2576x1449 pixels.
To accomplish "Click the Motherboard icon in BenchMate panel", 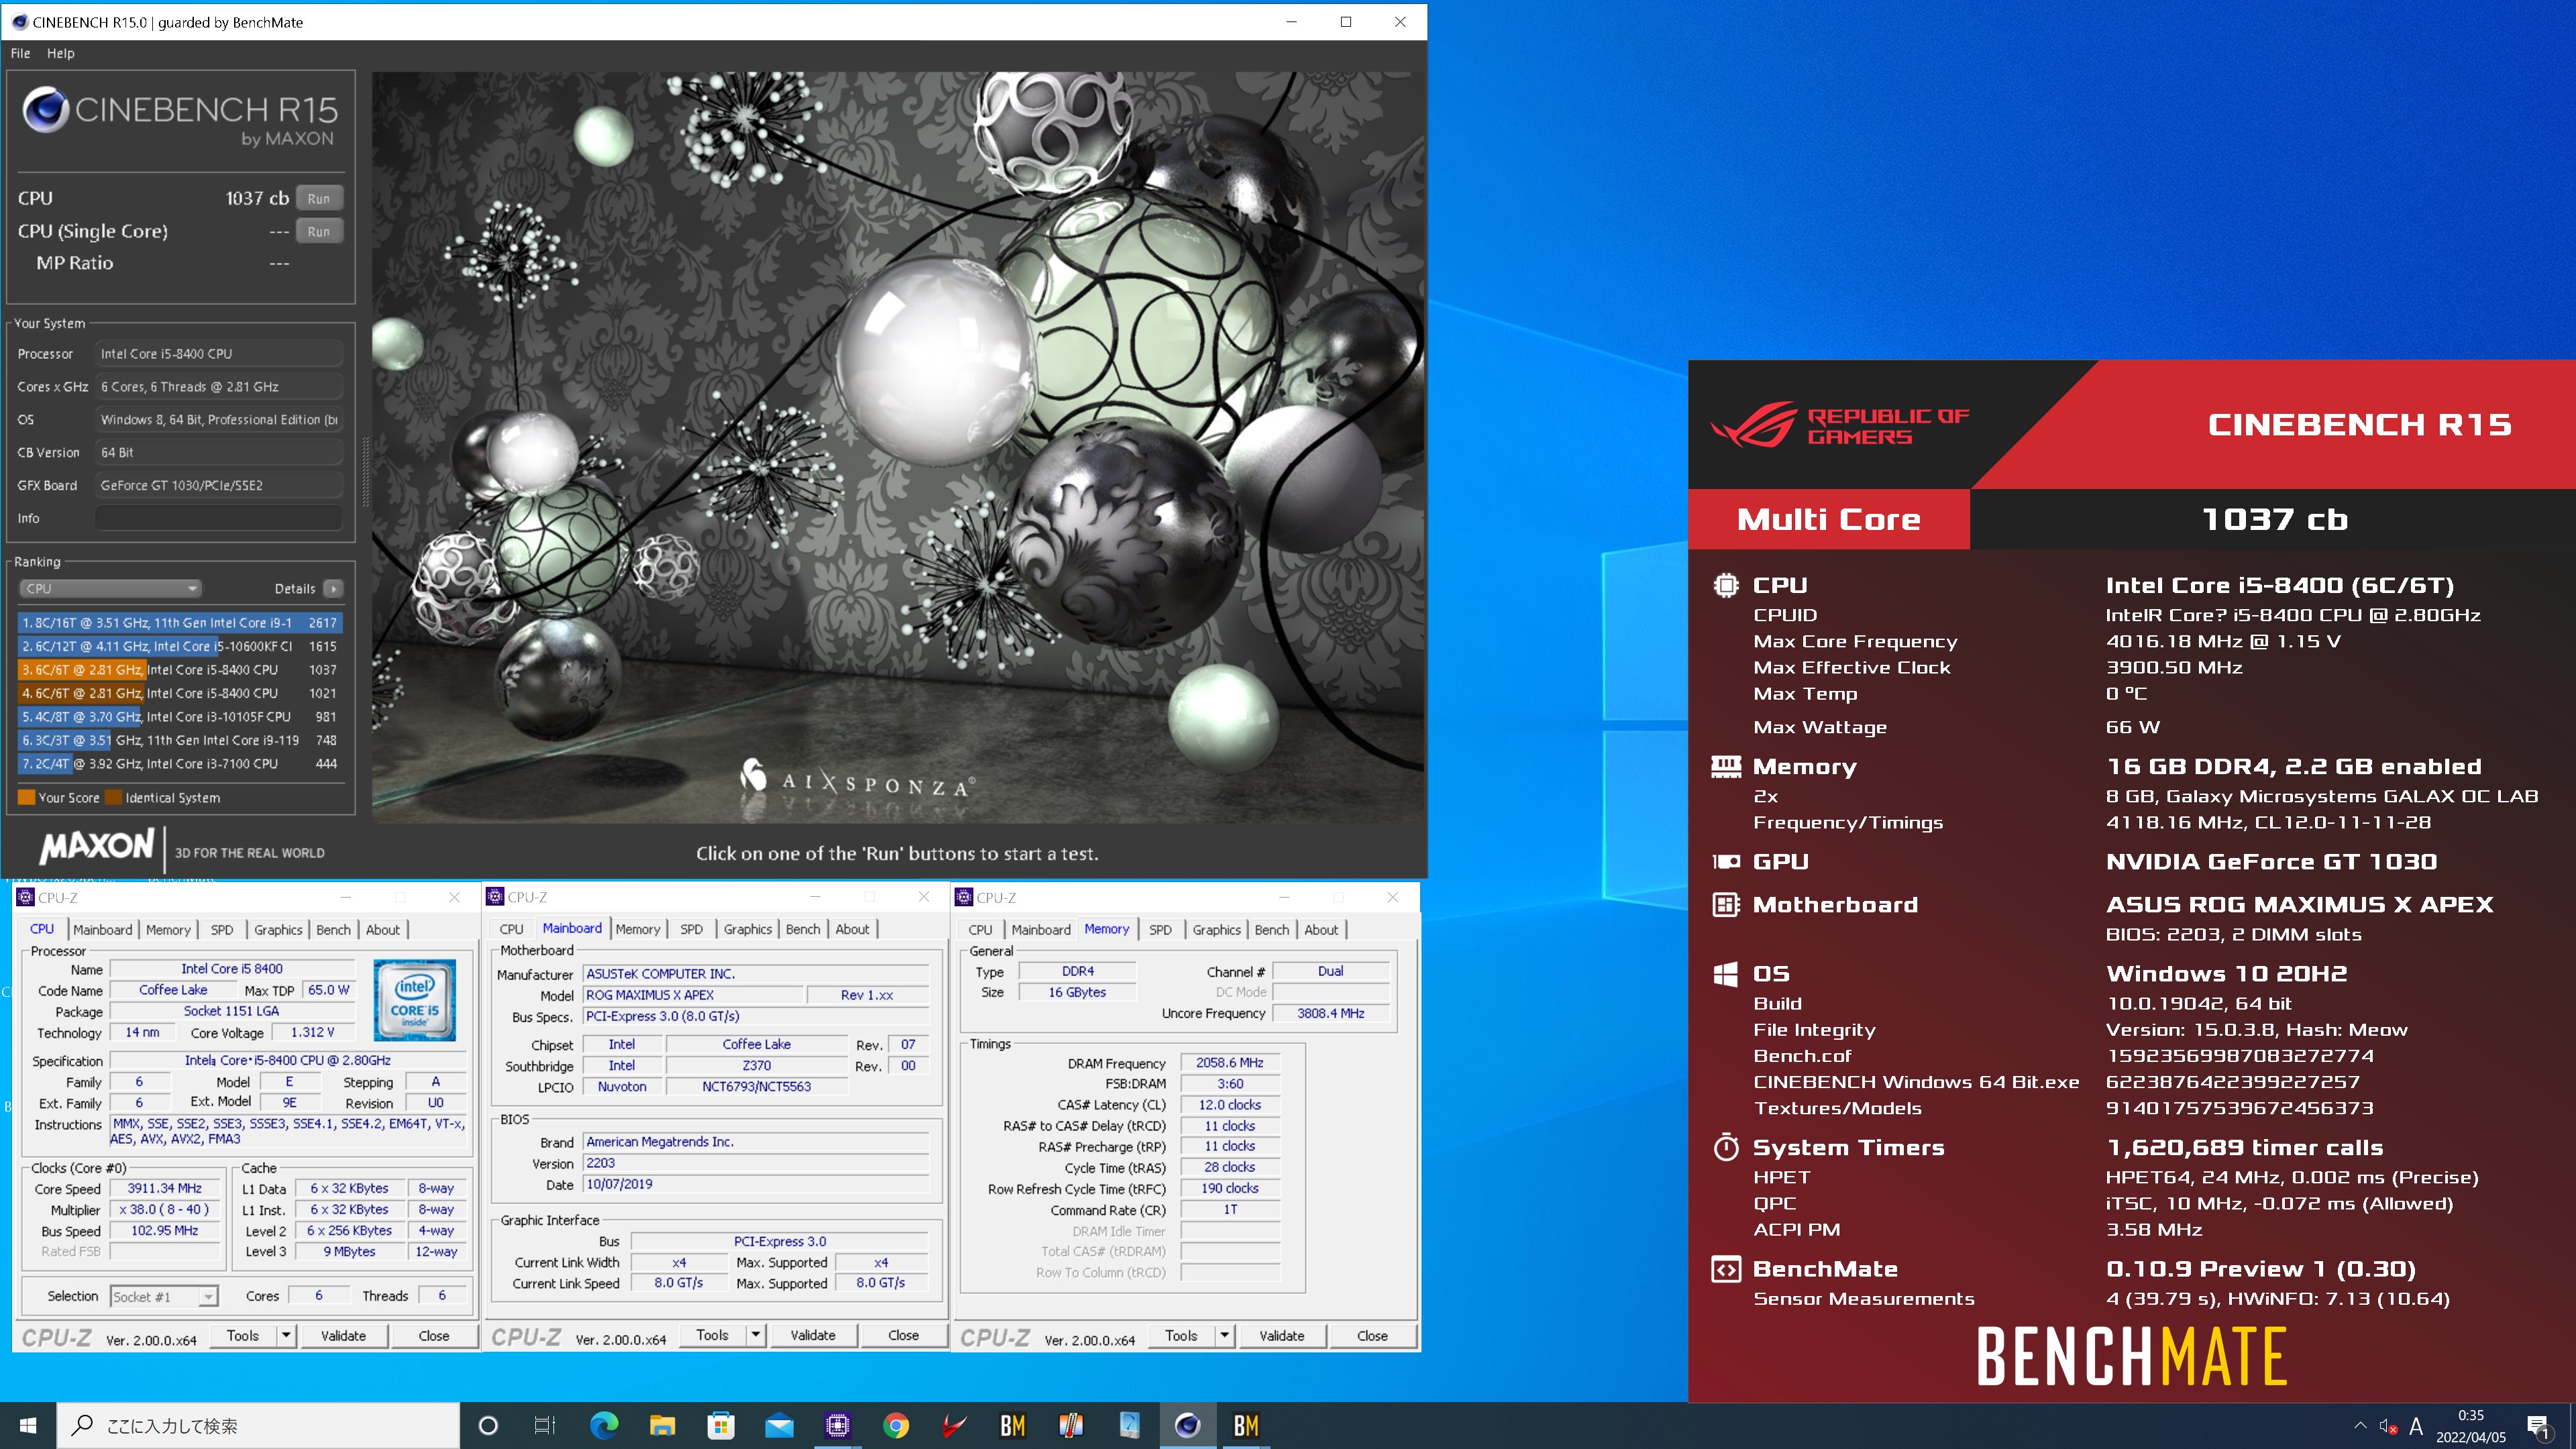I will (1726, 904).
